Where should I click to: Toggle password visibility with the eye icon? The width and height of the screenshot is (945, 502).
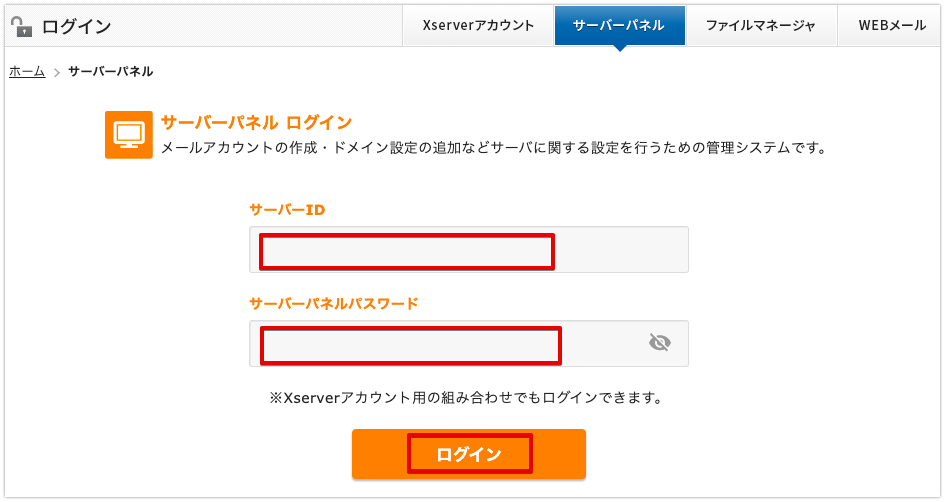coord(660,343)
